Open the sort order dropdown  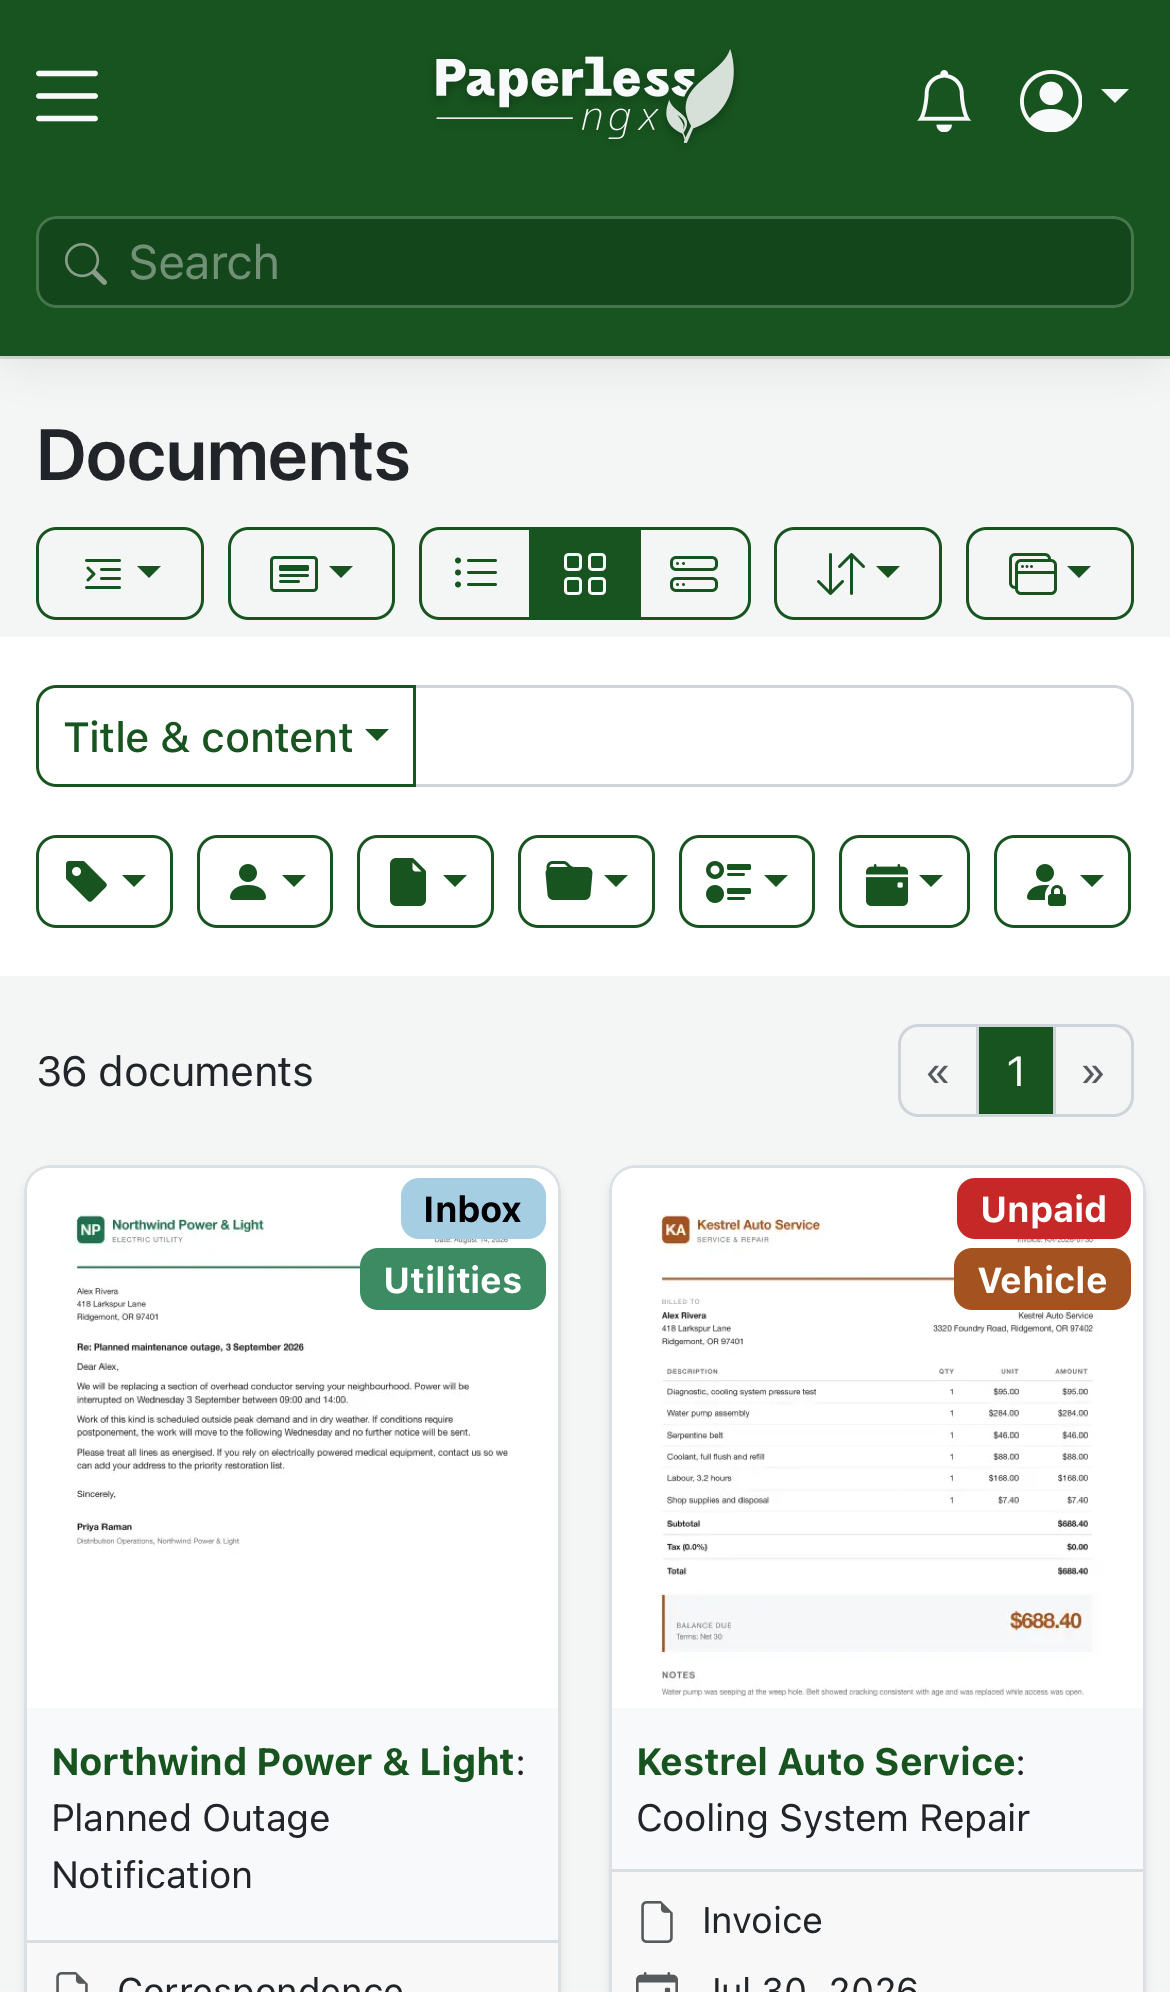tap(858, 573)
